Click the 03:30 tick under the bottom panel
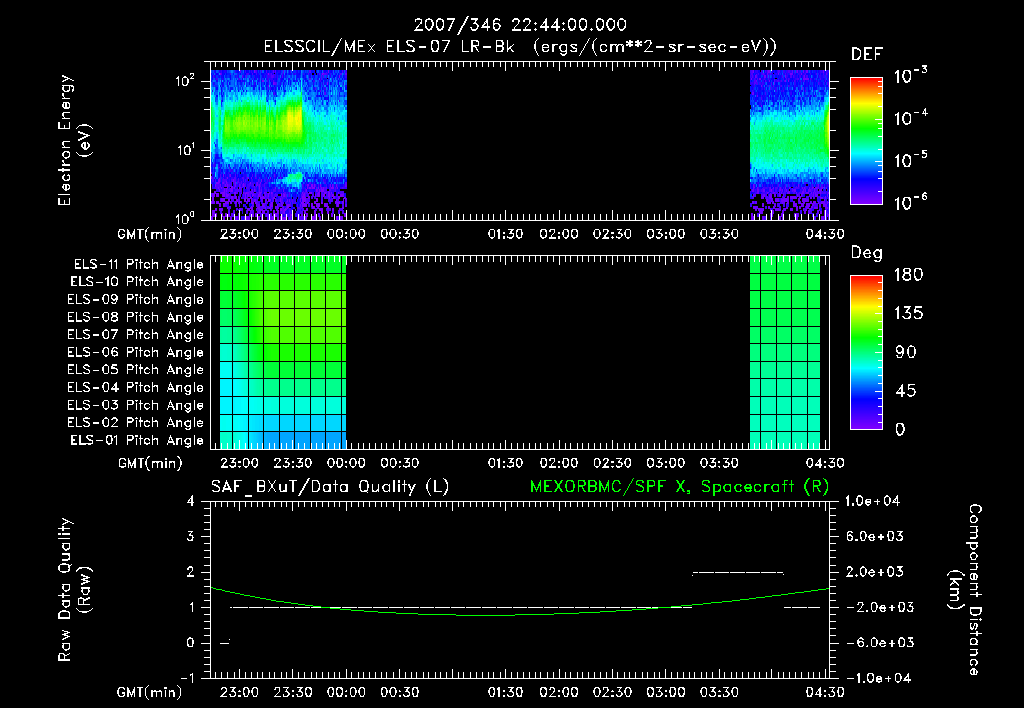 (x=719, y=692)
